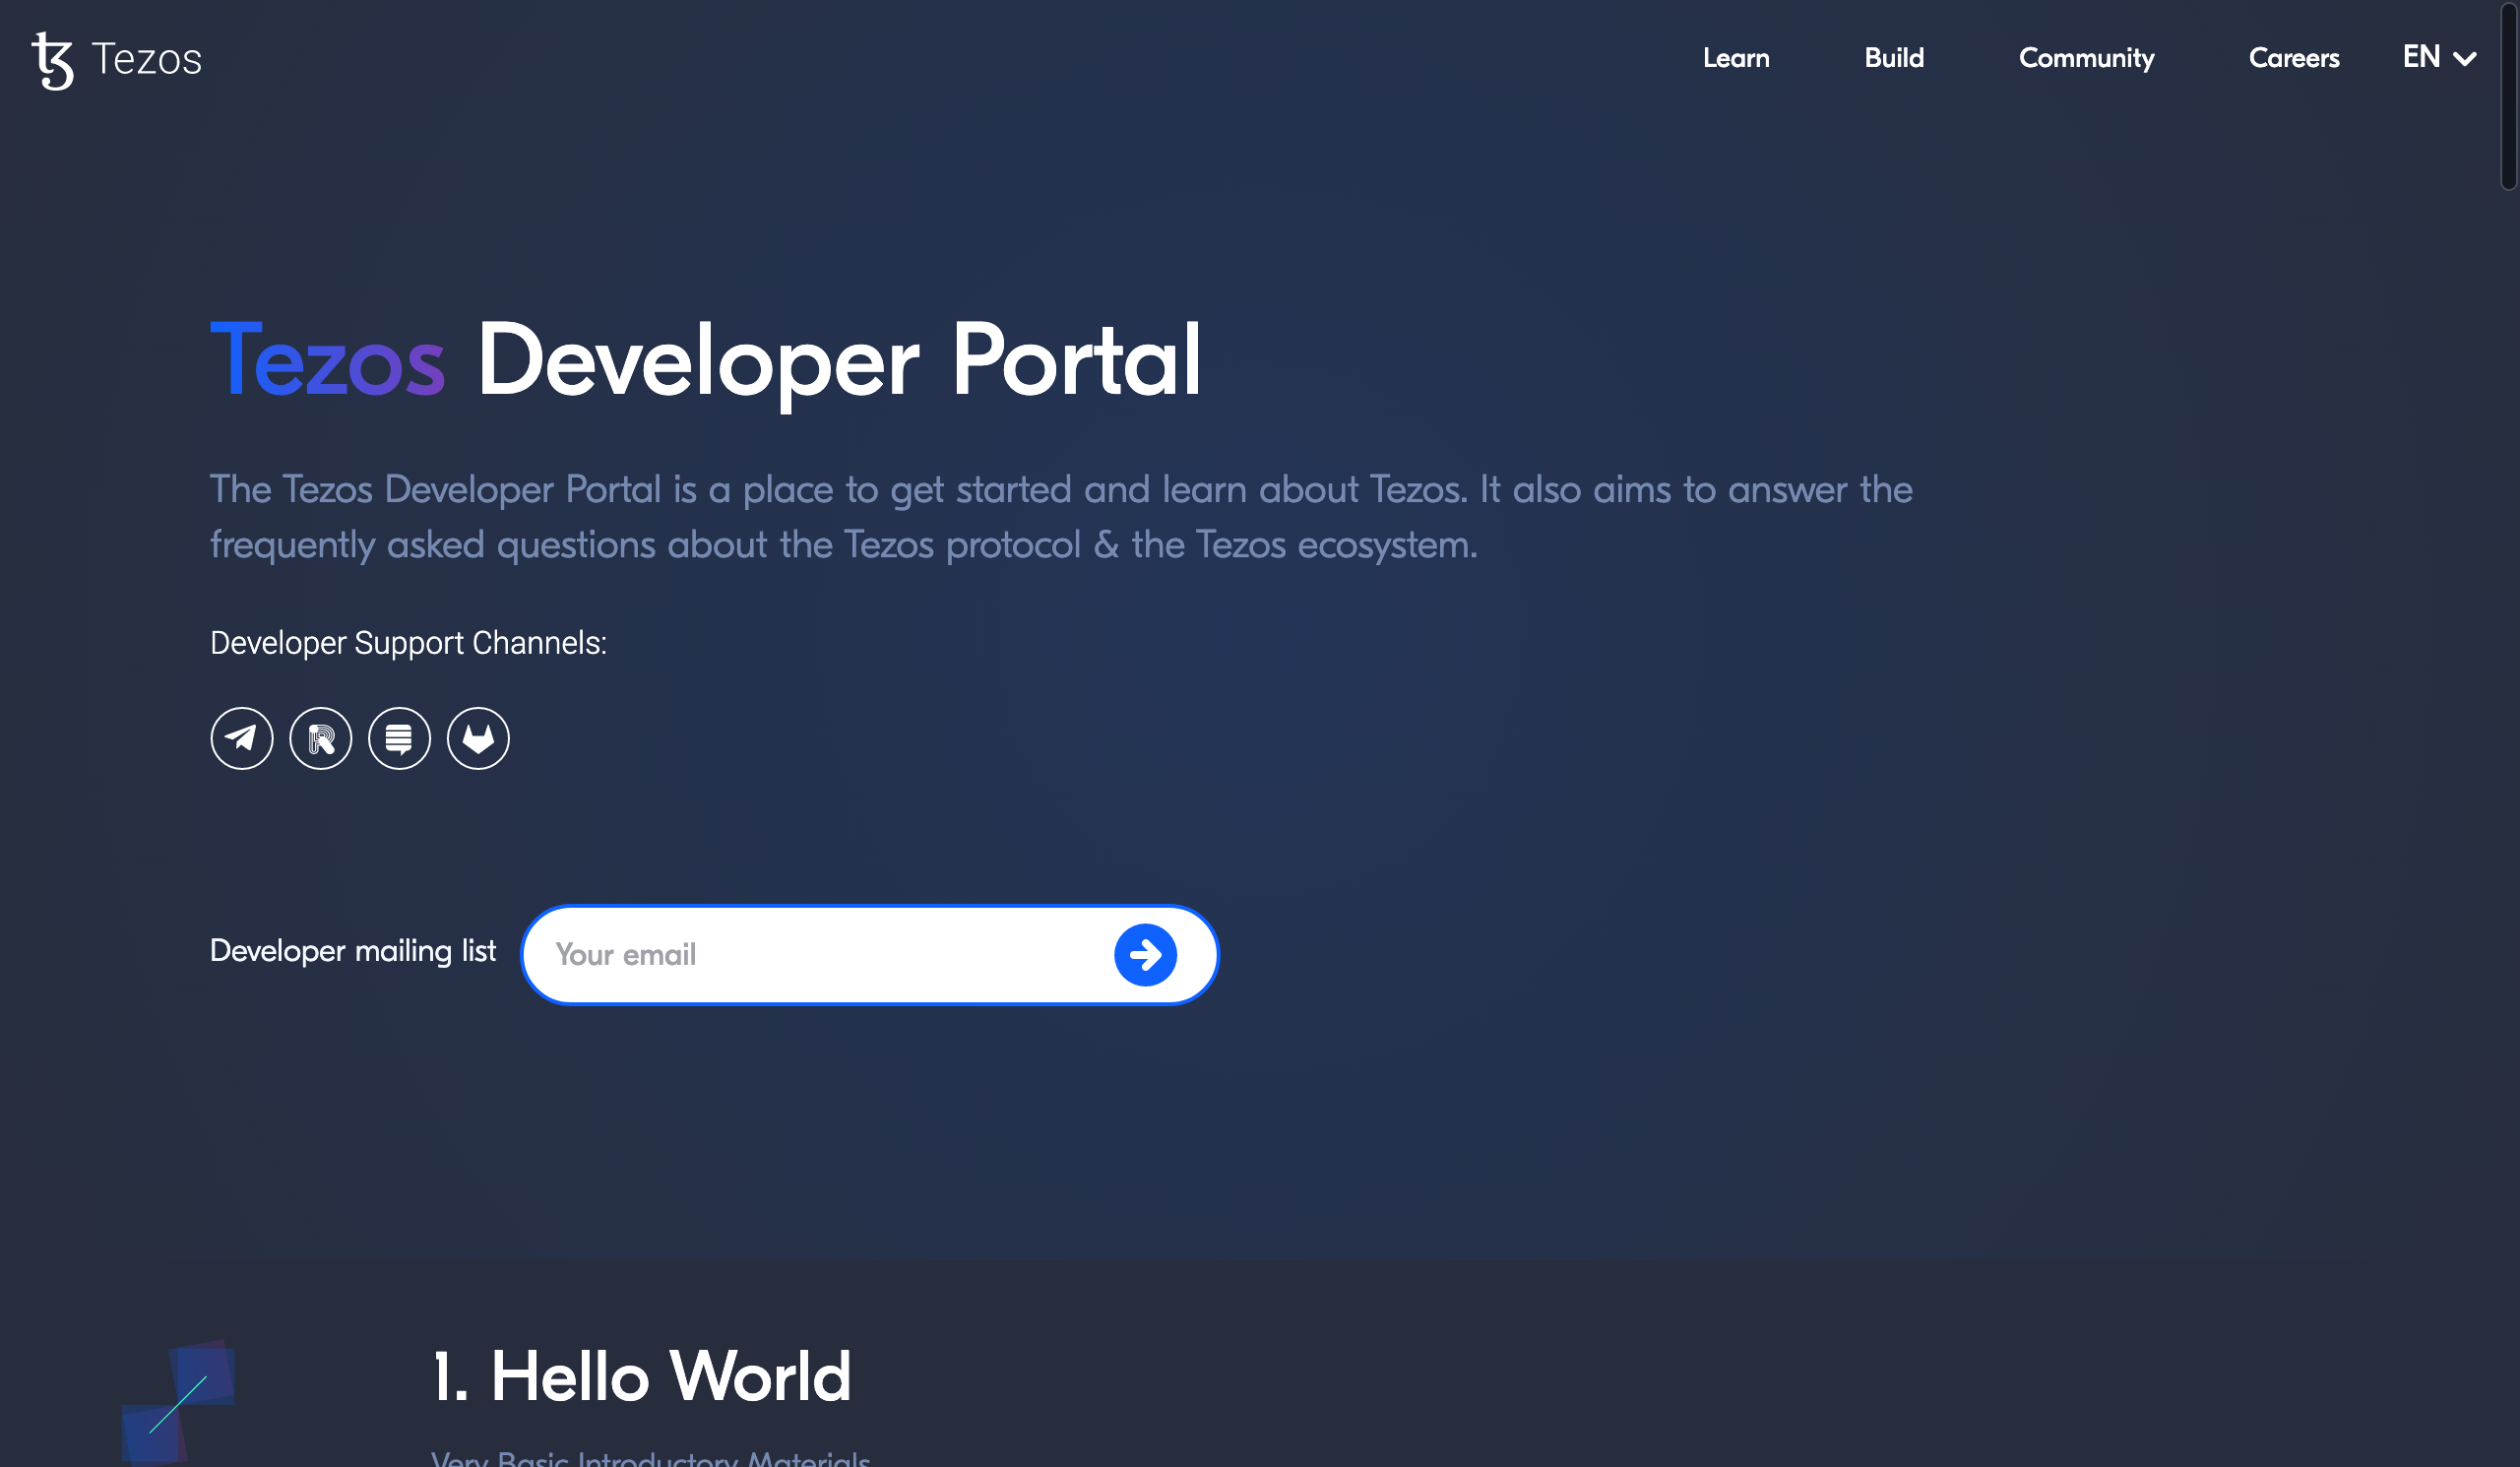The height and width of the screenshot is (1467, 2520).
Task: Open the Learn menu
Action: pyautogui.click(x=1736, y=58)
